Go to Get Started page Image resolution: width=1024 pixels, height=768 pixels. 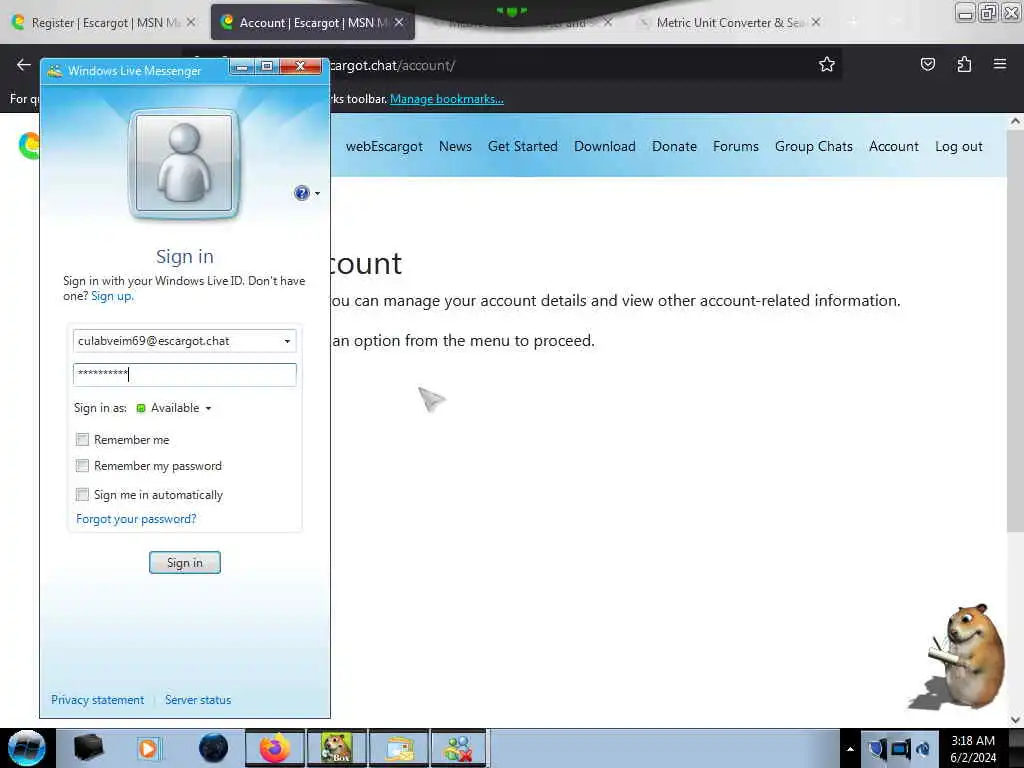tap(522, 146)
